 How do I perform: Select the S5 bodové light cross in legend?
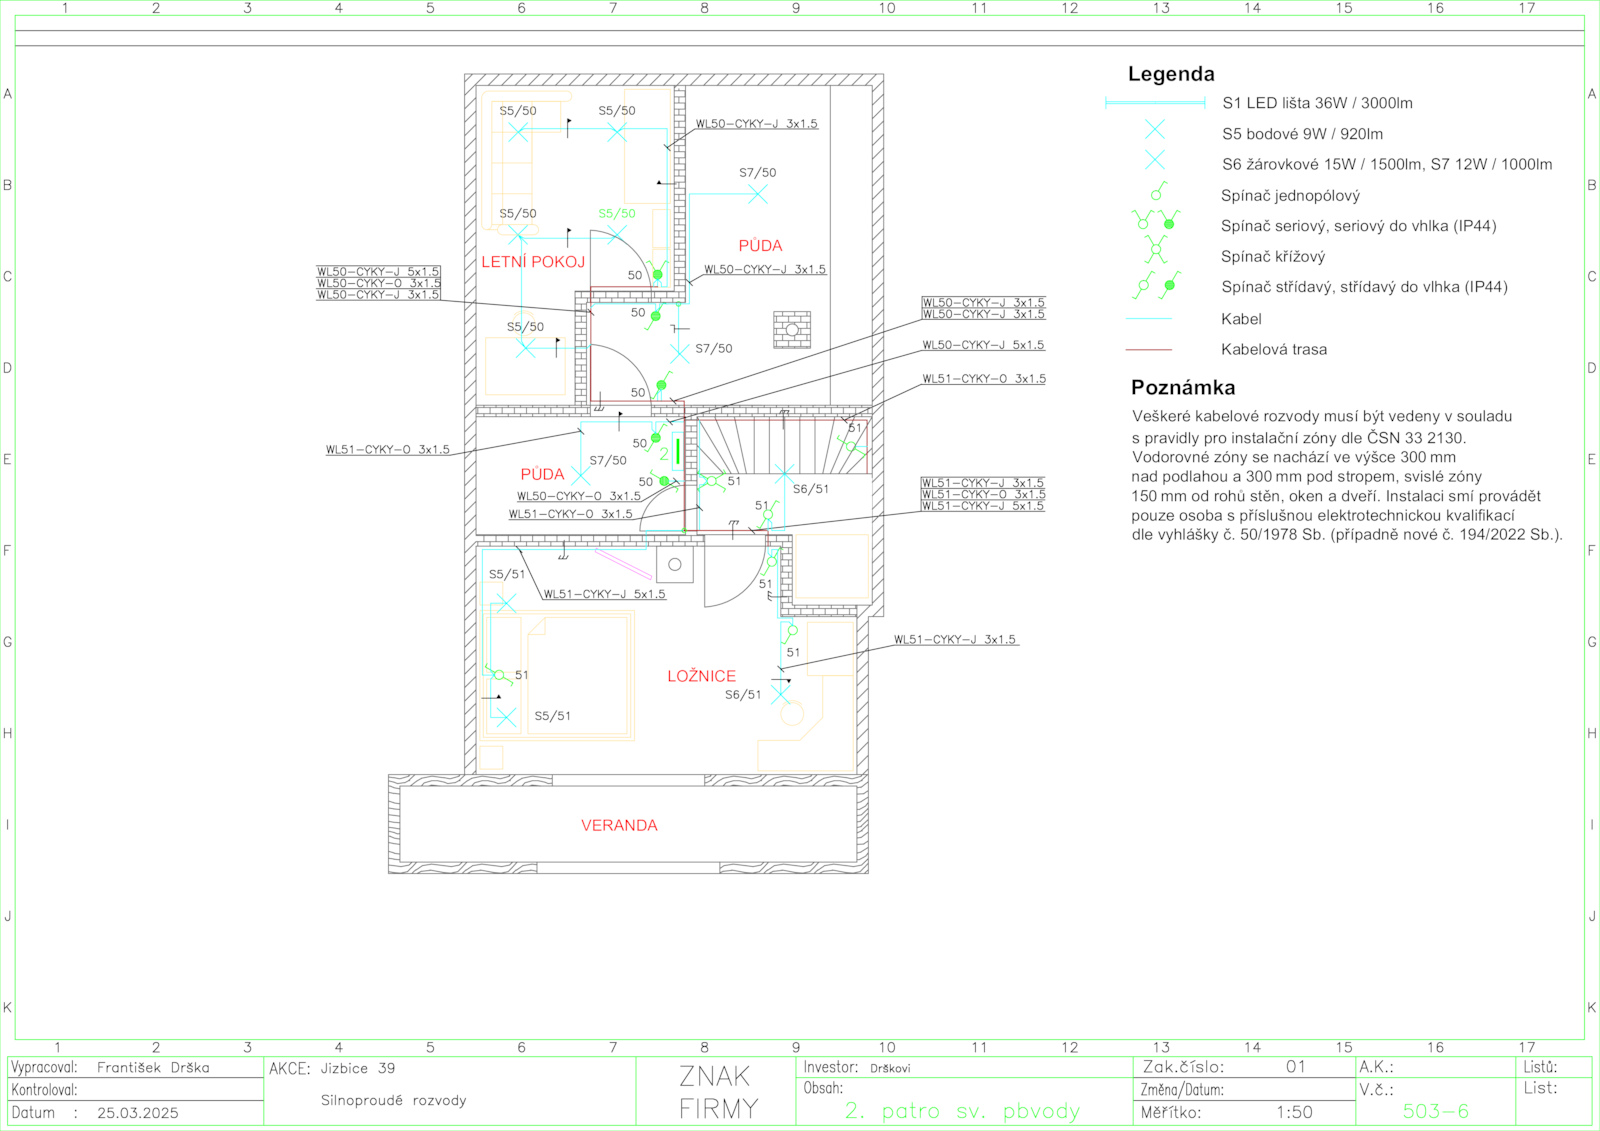[x=1155, y=130]
